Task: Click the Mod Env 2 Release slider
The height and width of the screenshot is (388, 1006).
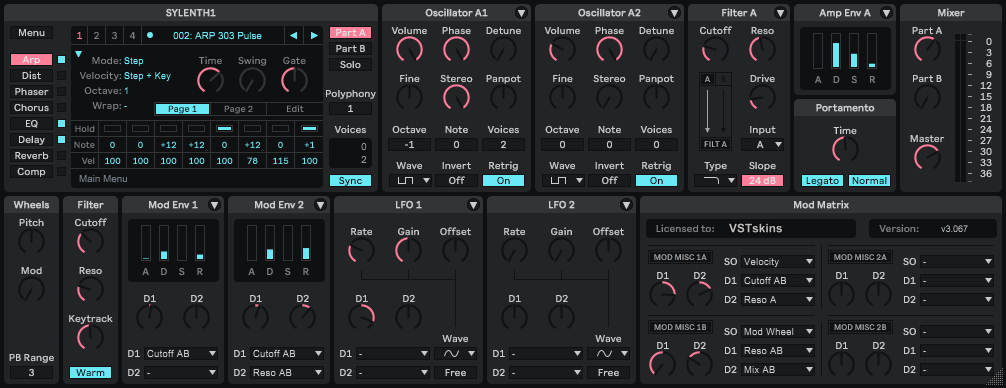Action: (305, 242)
